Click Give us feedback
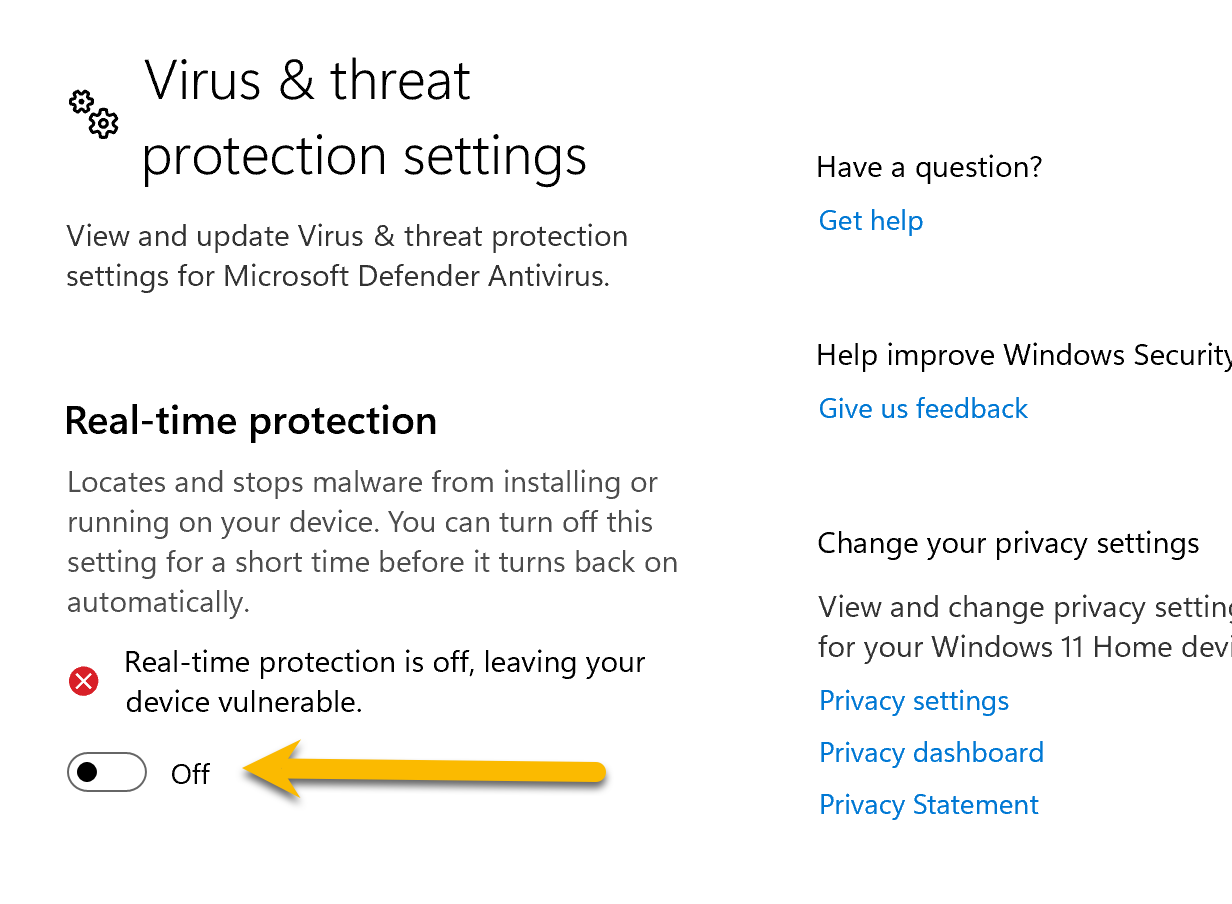Screen dimensions: 1232x904 click(x=922, y=408)
